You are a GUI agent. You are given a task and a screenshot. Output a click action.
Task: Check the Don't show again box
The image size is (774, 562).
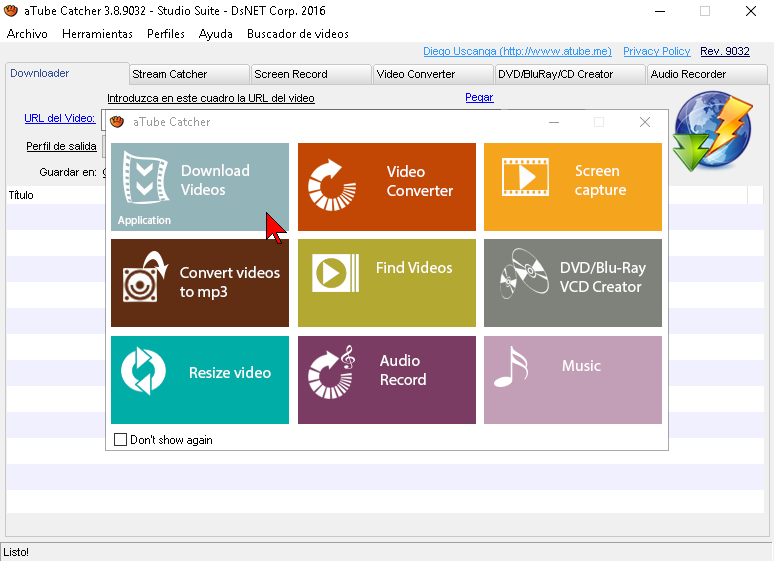pos(120,439)
